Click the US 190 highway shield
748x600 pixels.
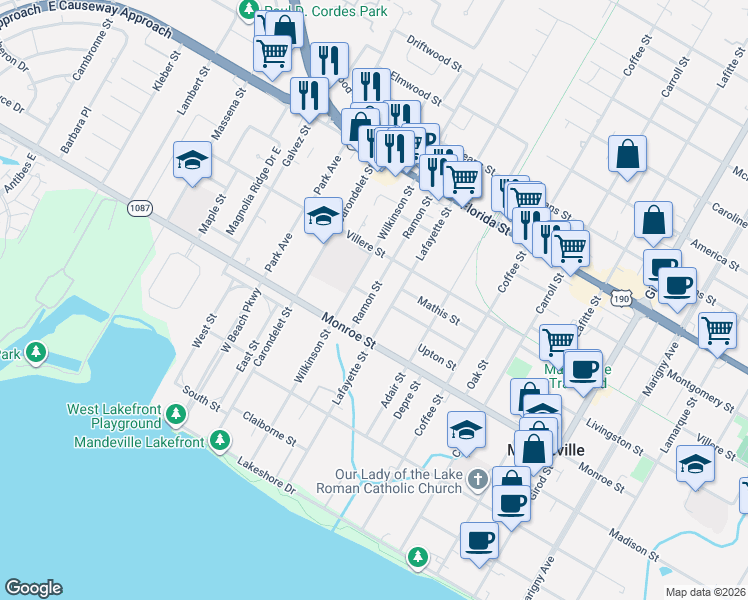(621, 299)
